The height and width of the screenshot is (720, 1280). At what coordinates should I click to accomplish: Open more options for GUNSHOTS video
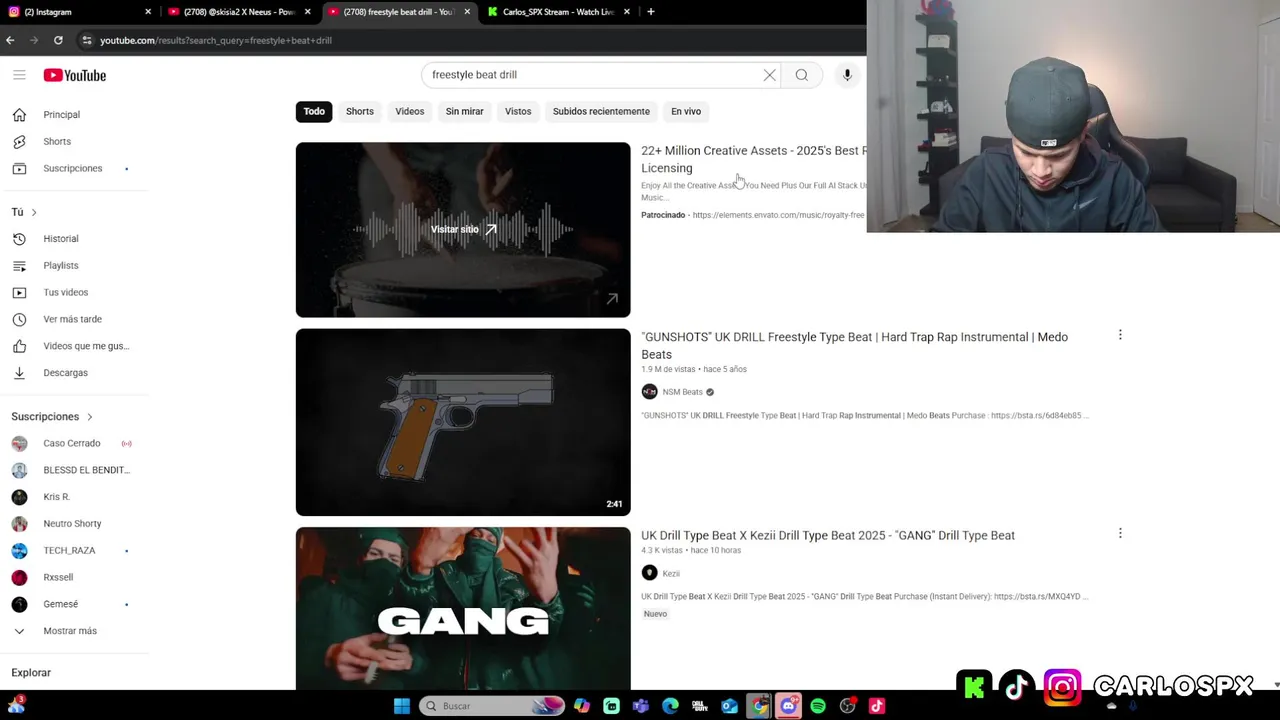pos(1120,335)
